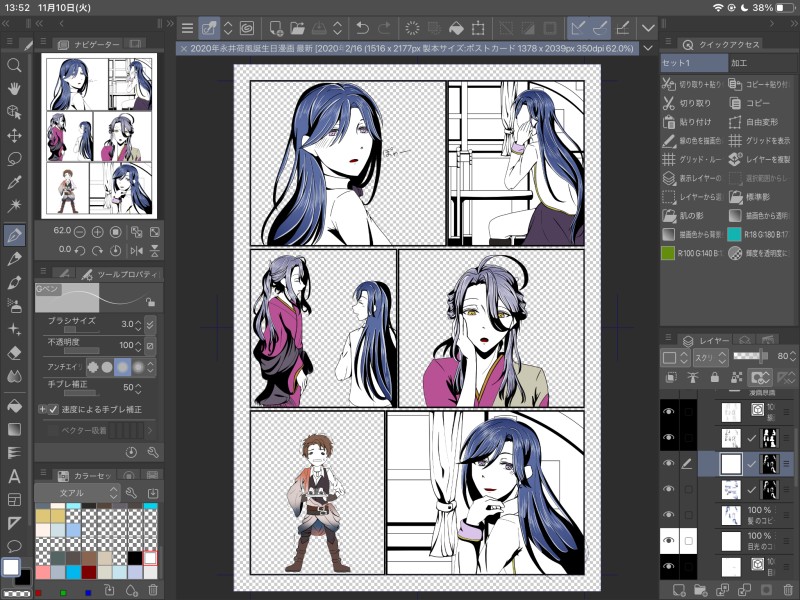Open the main hamburger menu
This screenshot has height=600, width=800.
[x=187, y=28]
